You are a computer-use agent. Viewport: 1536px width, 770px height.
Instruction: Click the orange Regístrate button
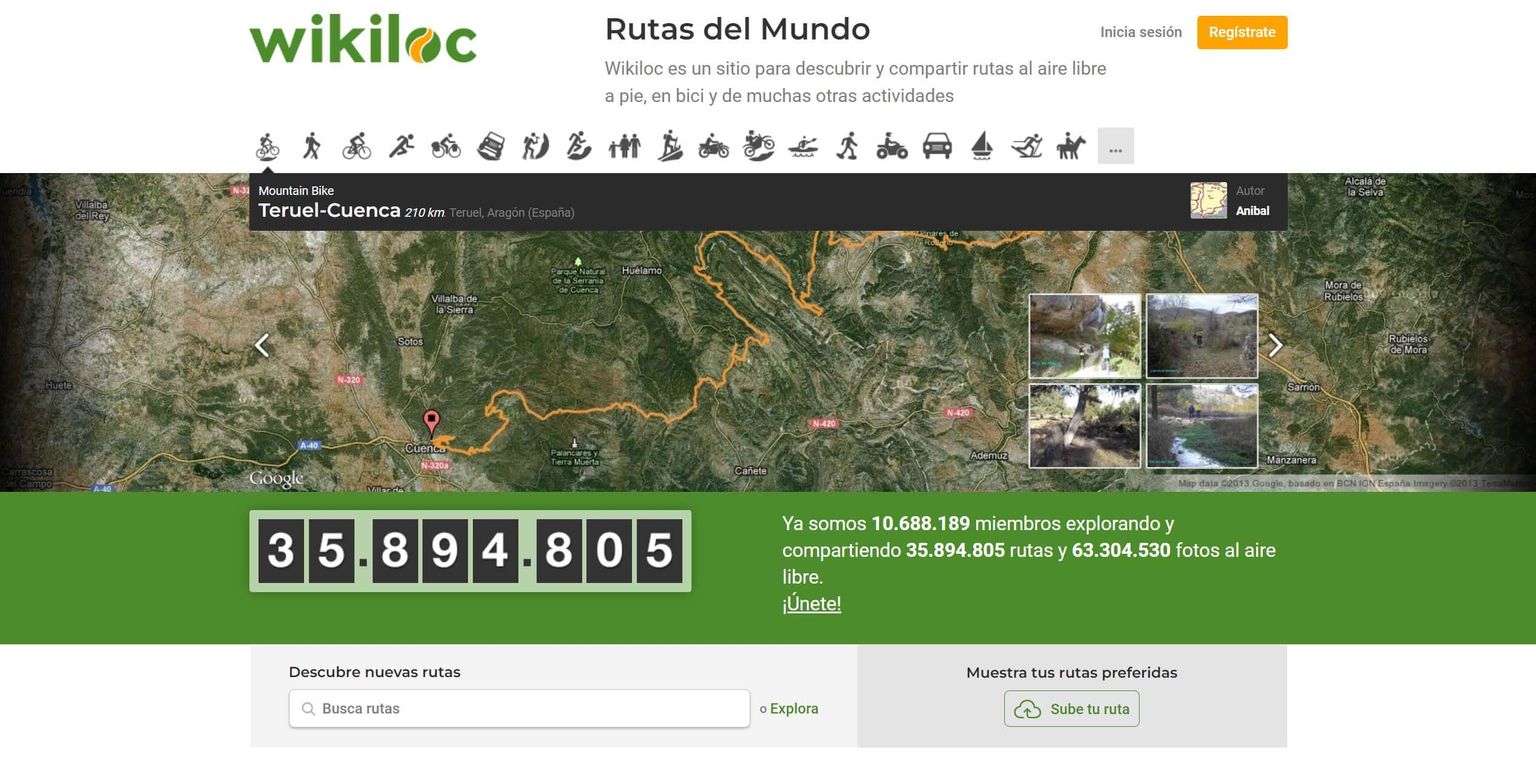(x=1242, y=32)
